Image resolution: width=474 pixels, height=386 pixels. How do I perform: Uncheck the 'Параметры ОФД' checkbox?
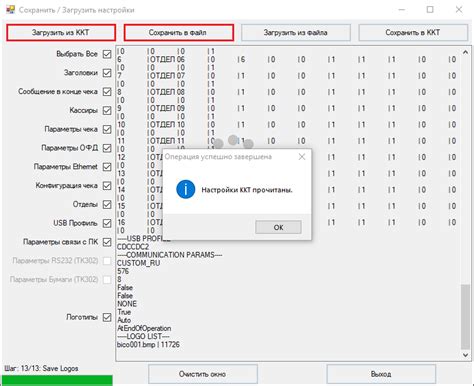[107, 148]
